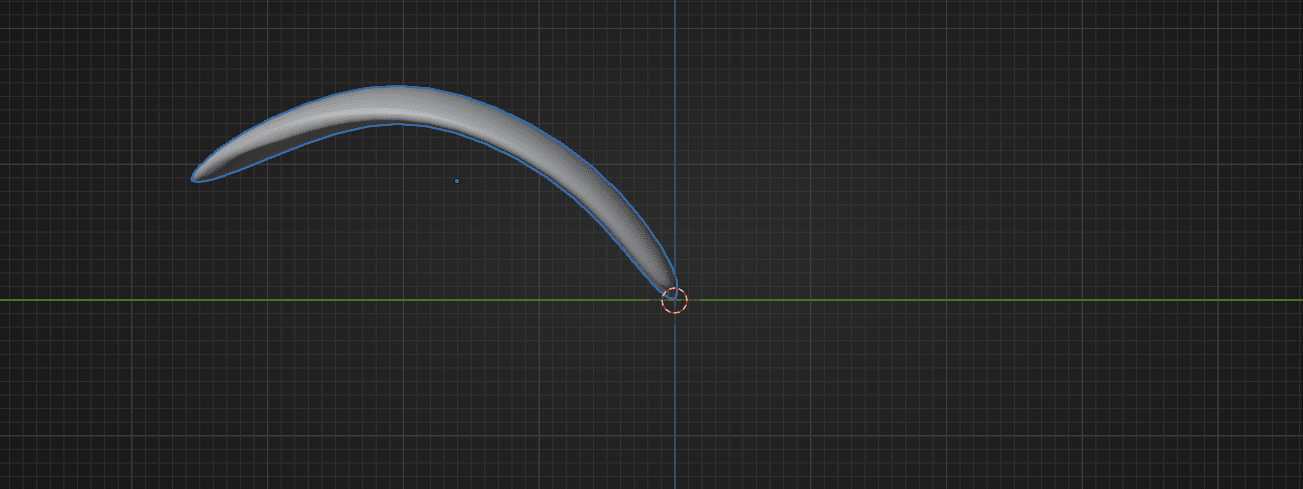
Task: Click the object's narrow tip beside the 3D cursor
Action: tap(666, 283)
